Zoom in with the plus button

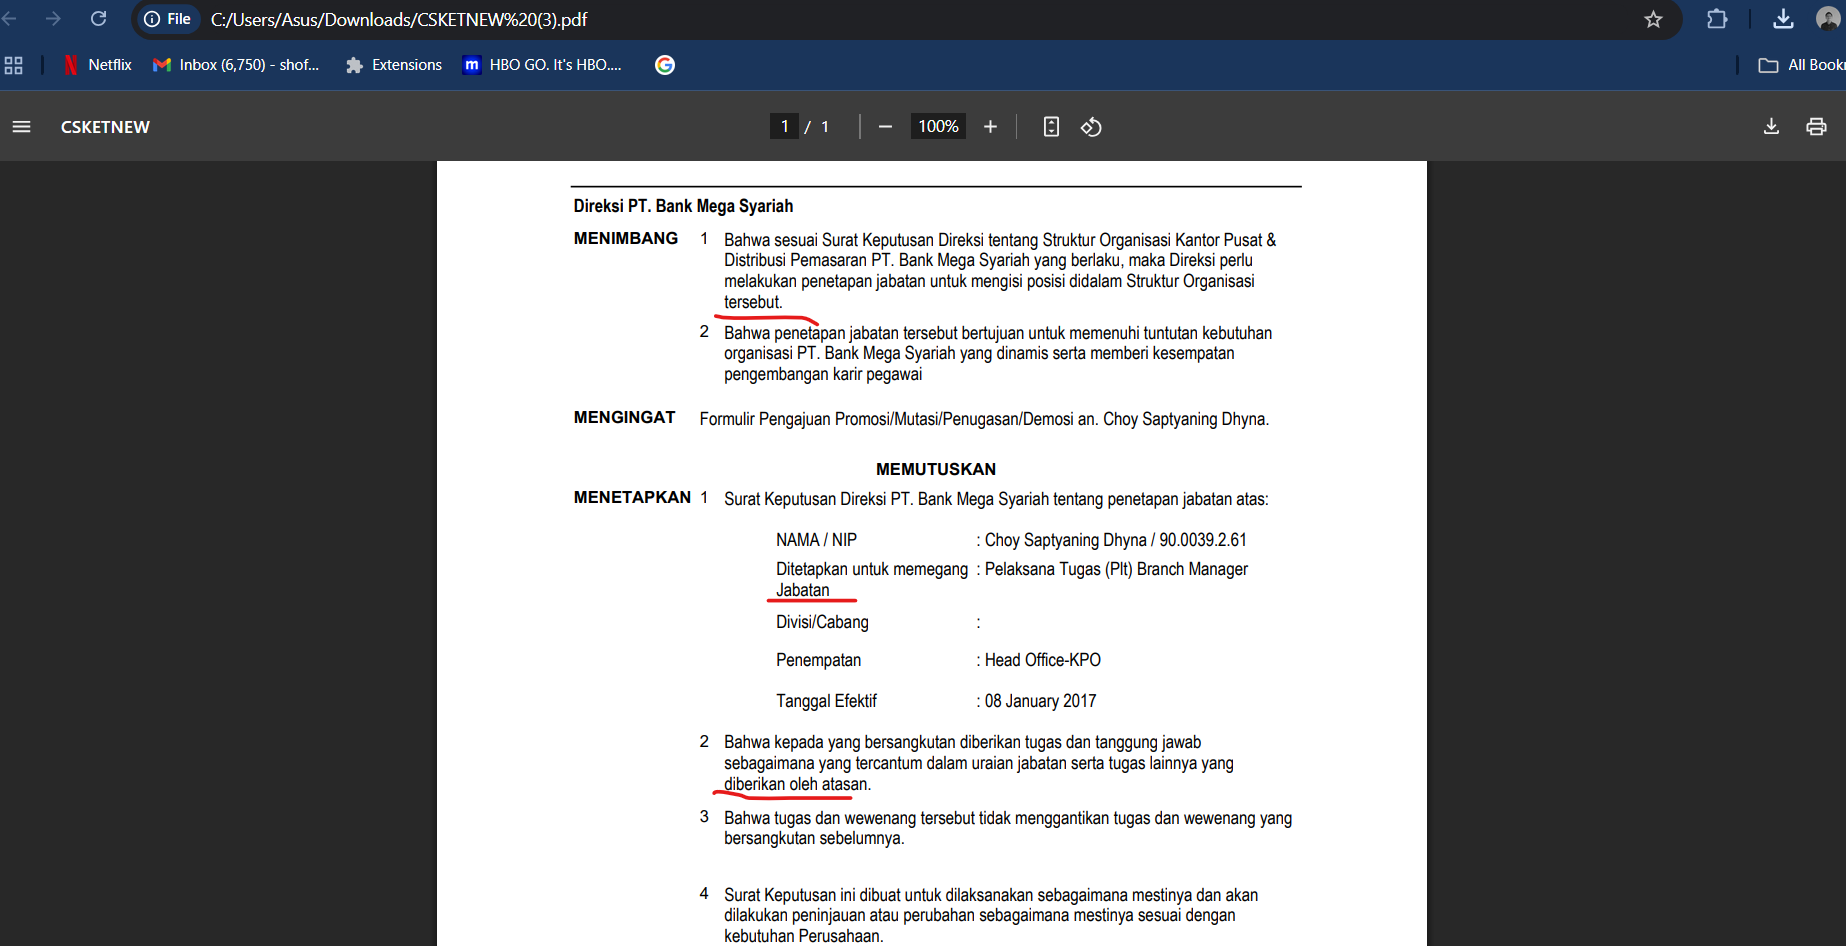click(x=990, y=127)
